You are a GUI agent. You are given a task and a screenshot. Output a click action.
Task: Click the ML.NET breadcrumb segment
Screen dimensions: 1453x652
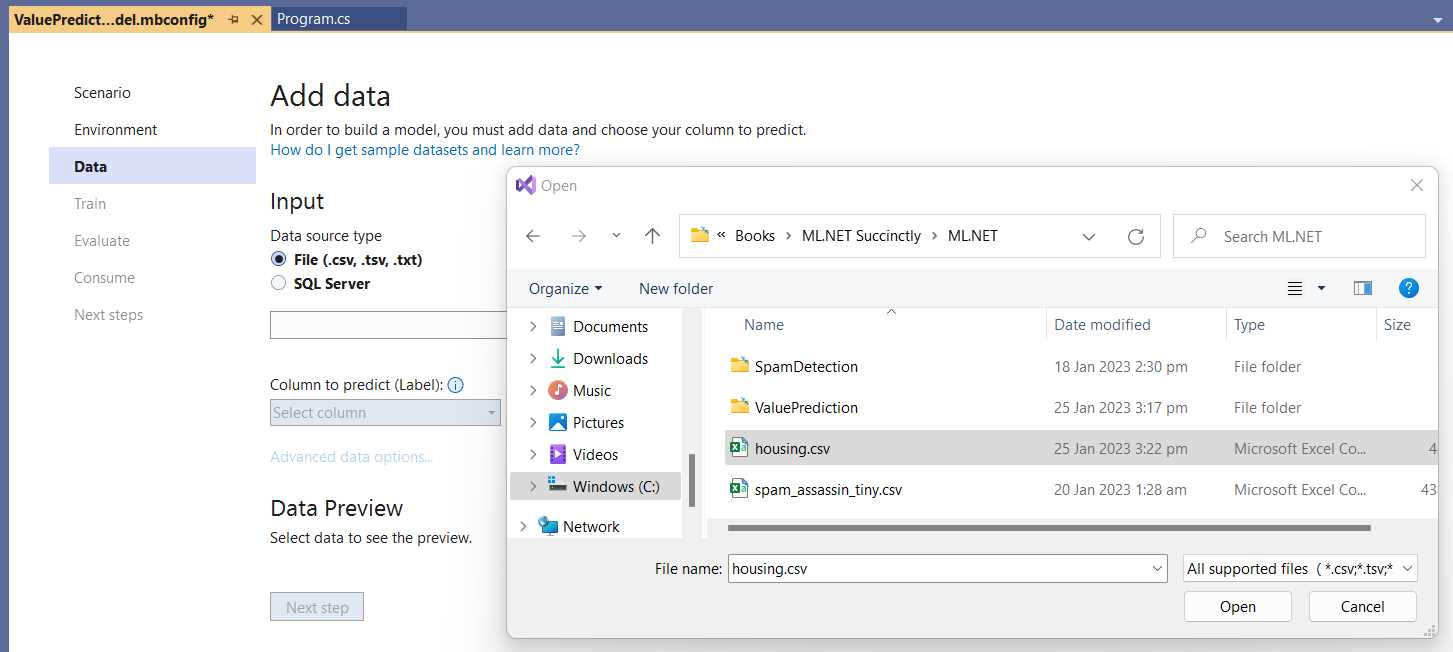[x=973, y=236]
